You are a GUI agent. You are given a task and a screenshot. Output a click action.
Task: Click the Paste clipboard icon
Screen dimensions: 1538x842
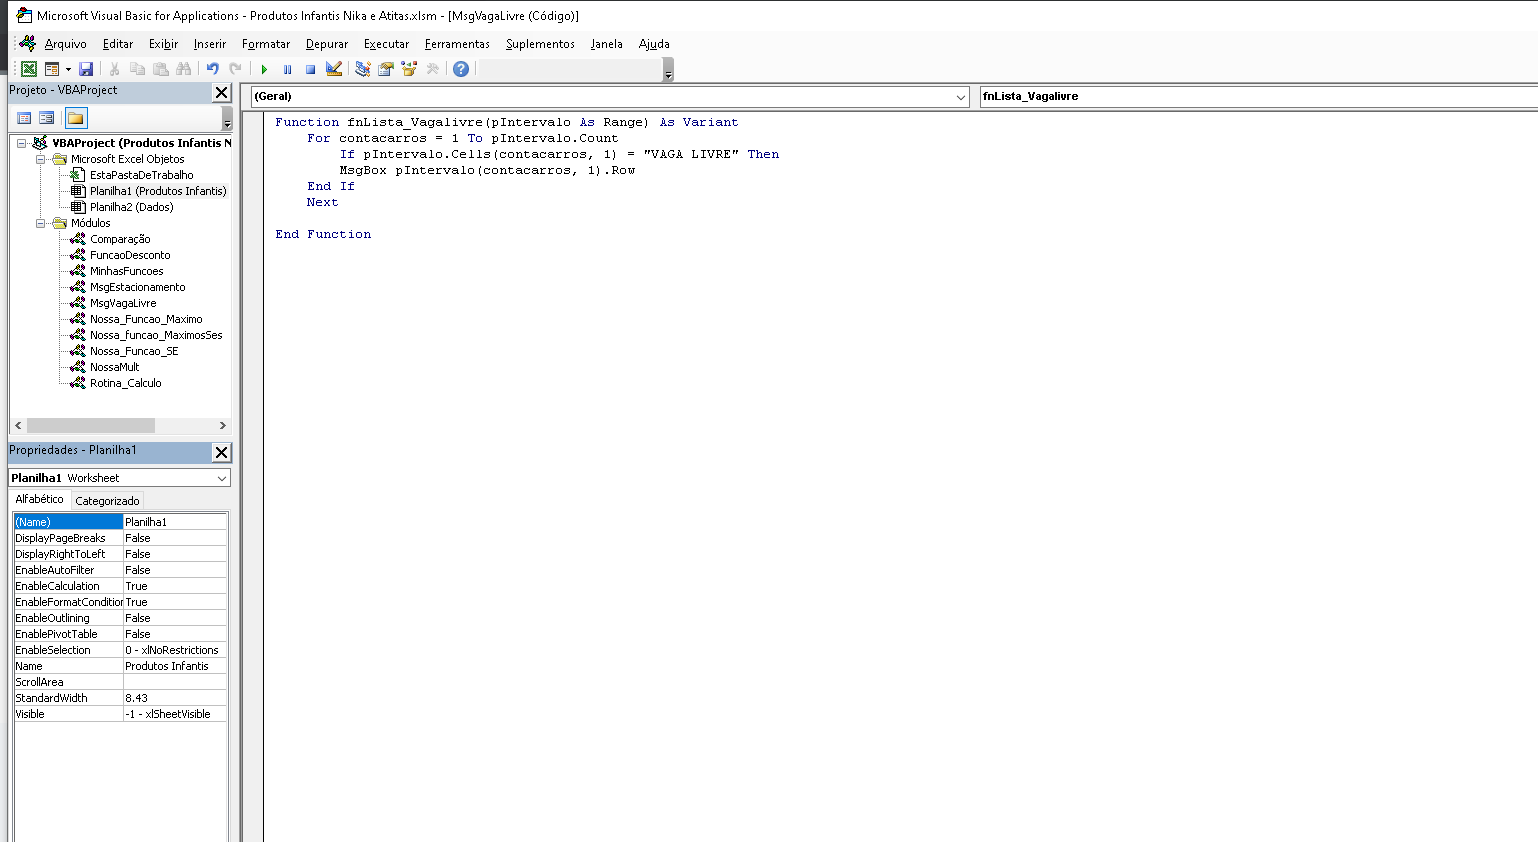pos(161,69)
